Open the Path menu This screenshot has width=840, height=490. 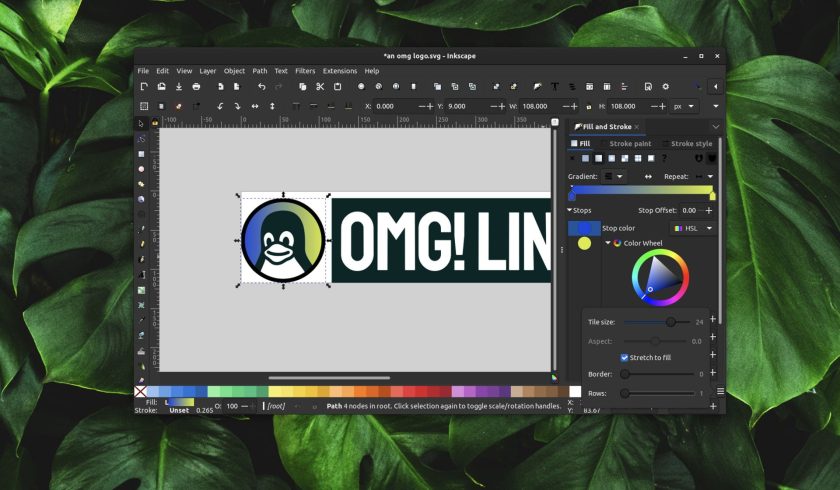[260, 71]
